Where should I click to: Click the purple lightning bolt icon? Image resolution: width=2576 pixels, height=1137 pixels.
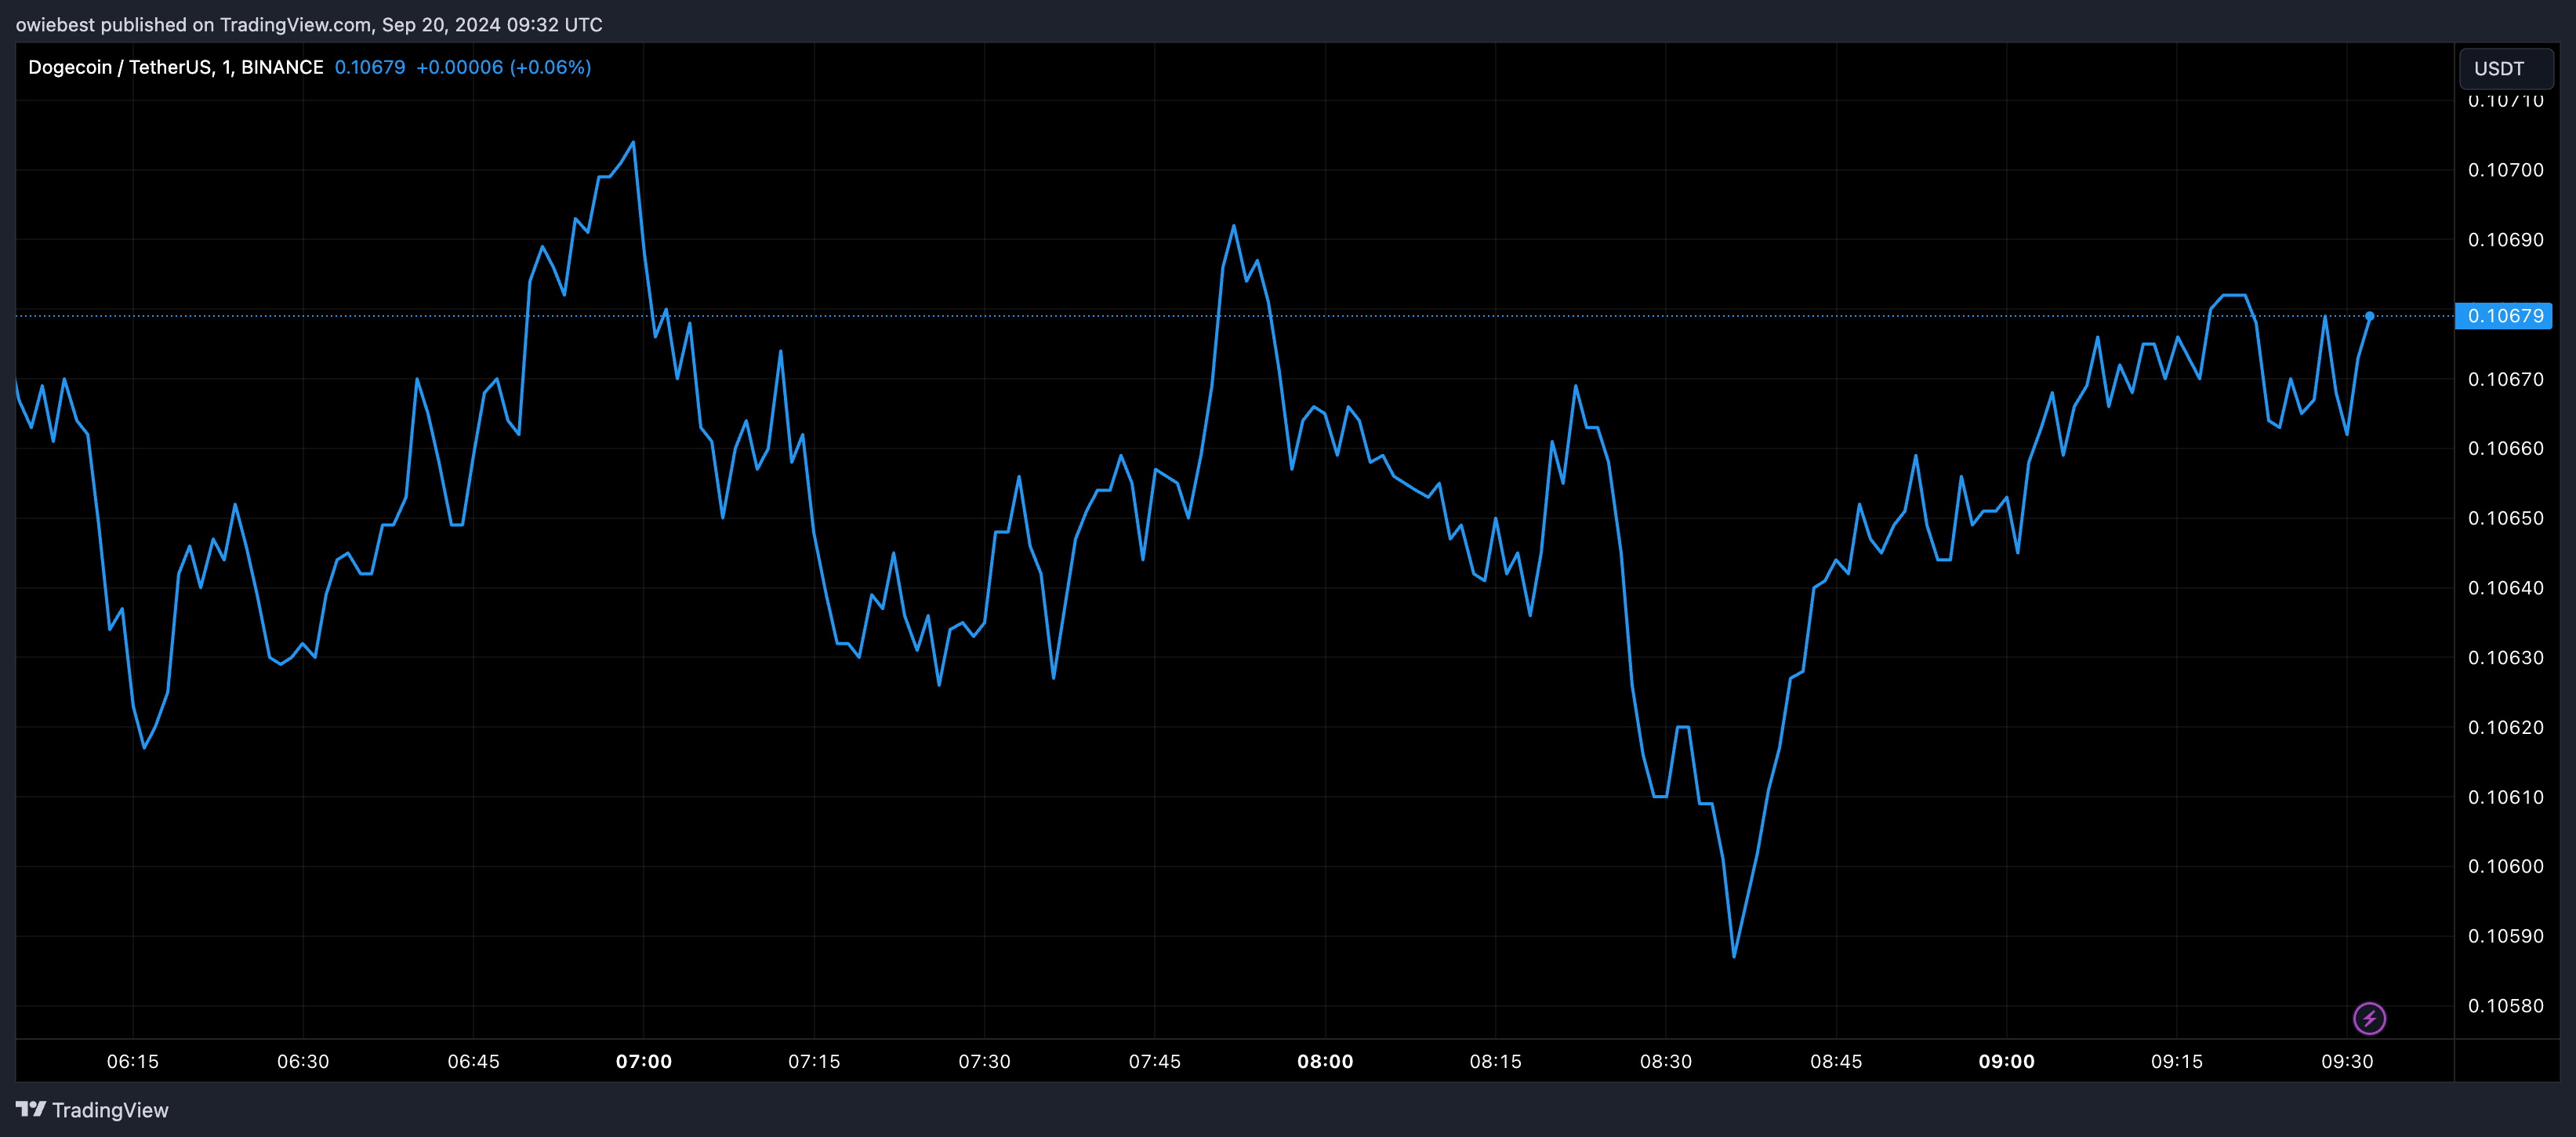2369,1018
